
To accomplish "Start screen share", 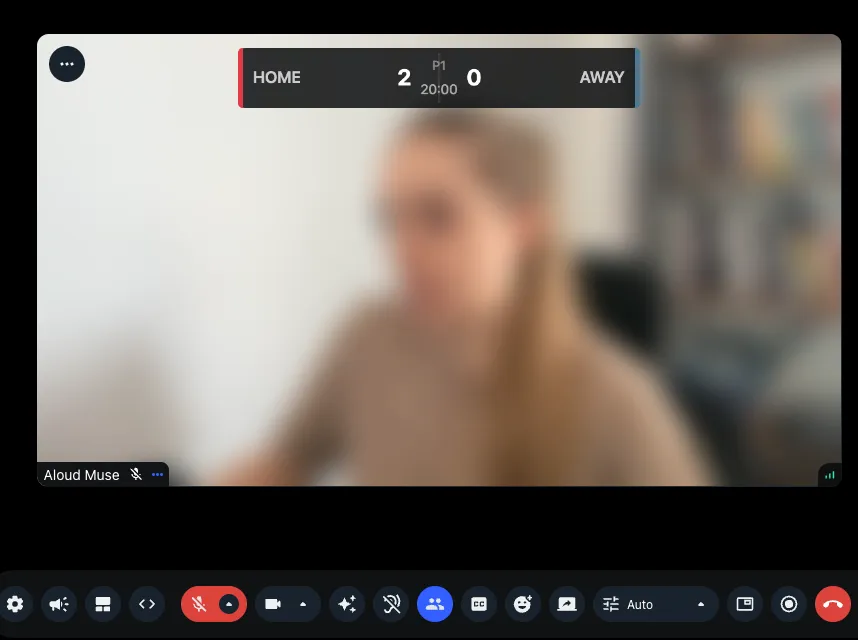I will [567, 604].
